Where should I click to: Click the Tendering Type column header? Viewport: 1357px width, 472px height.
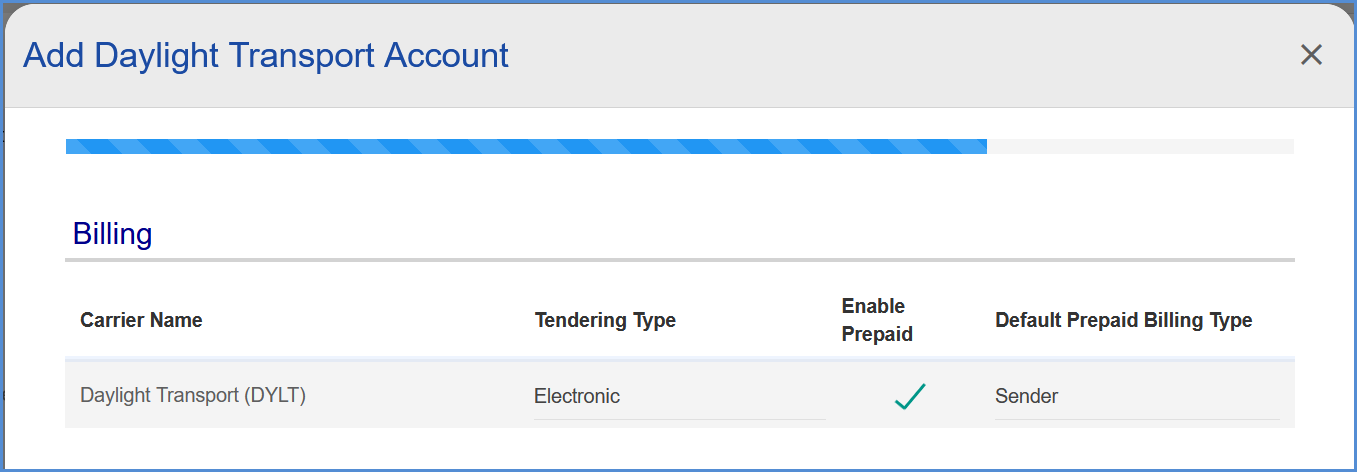tap(605, 320)
